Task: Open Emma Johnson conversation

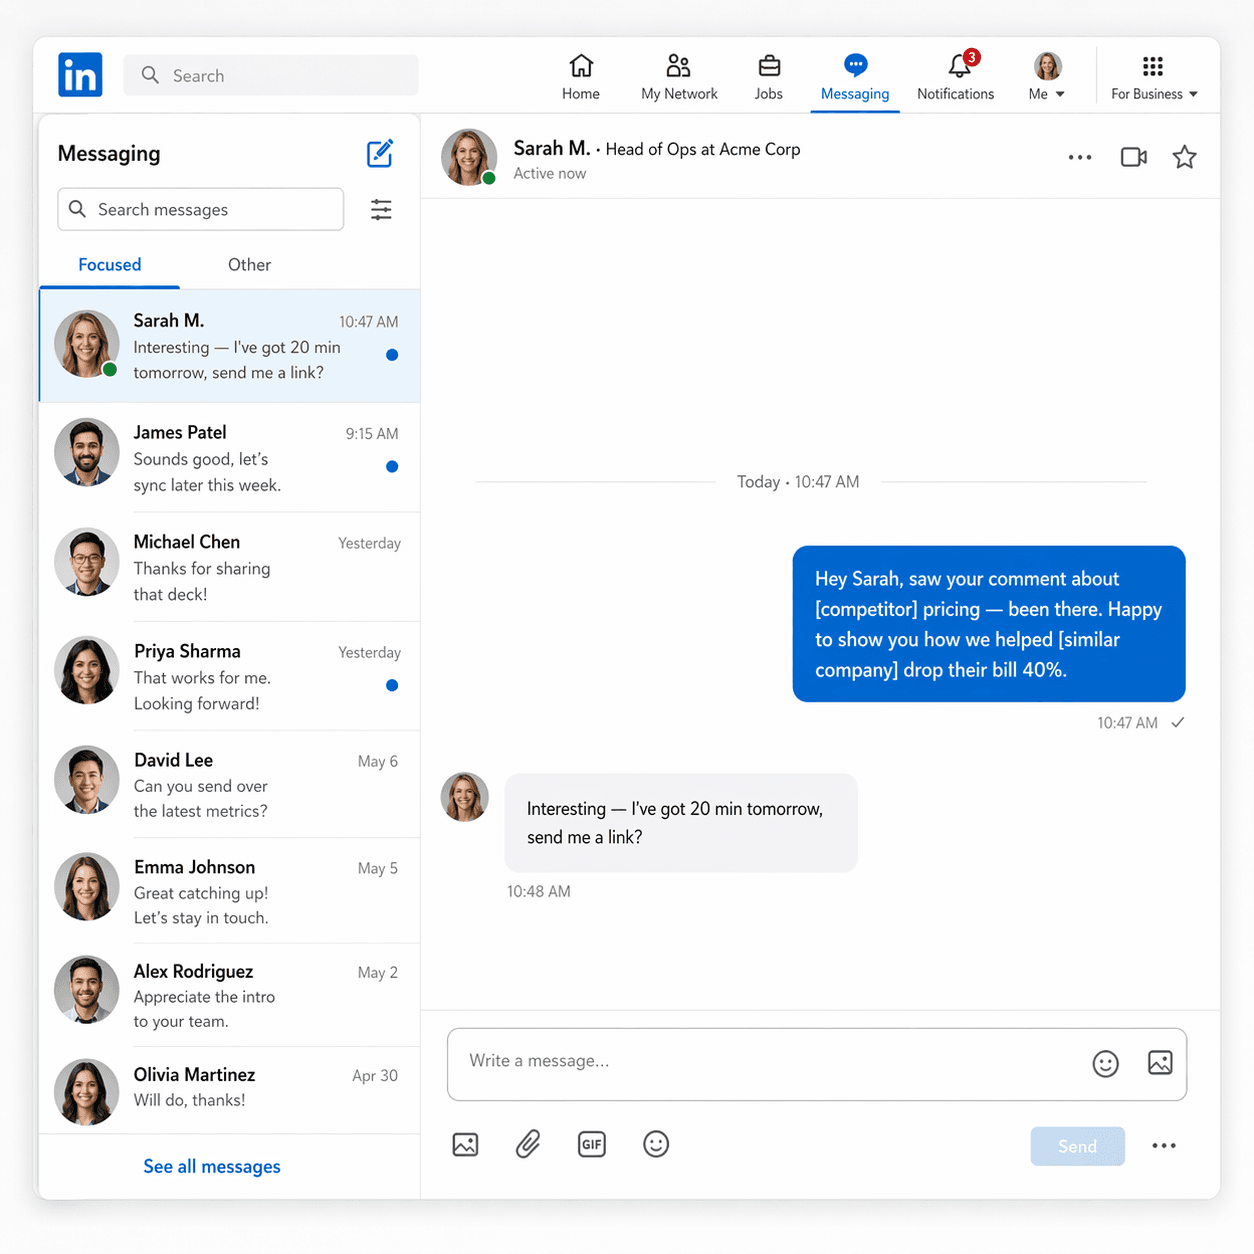Action: [230, 891]
